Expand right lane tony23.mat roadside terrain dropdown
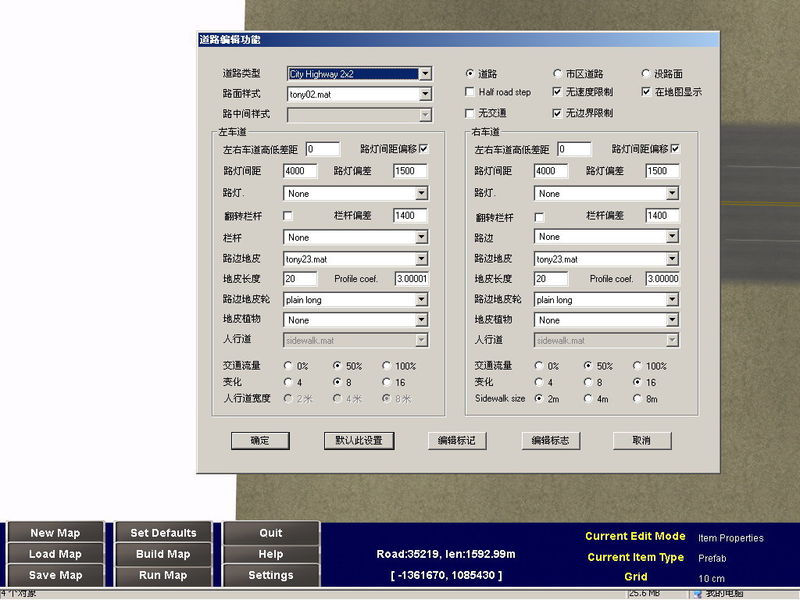This screenshot has width=800, height=600. click(672, 259)
